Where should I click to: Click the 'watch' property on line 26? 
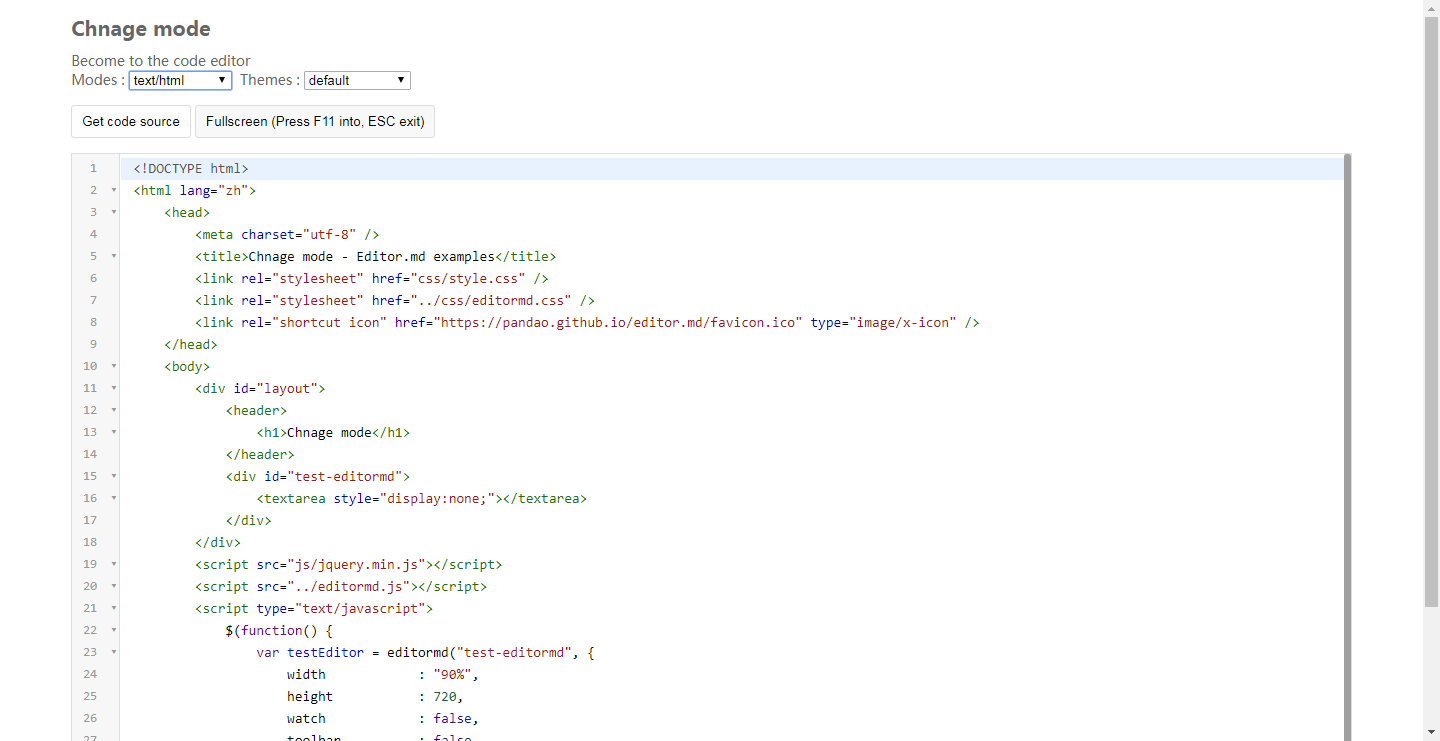click(306, 718)
